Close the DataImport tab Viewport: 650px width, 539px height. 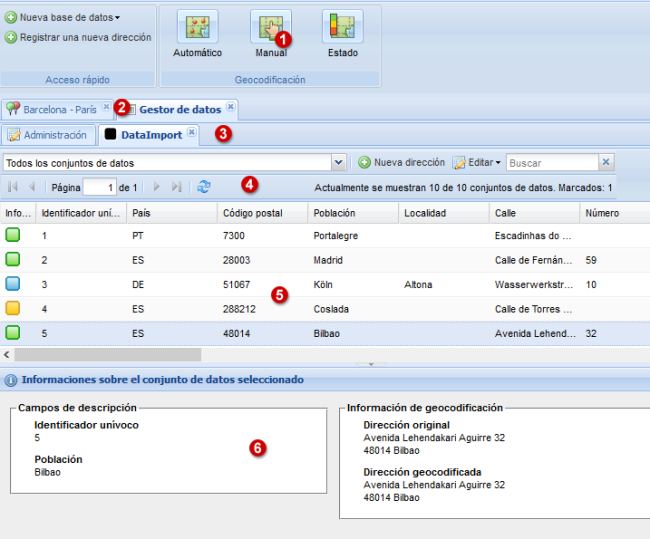[191, 132]
